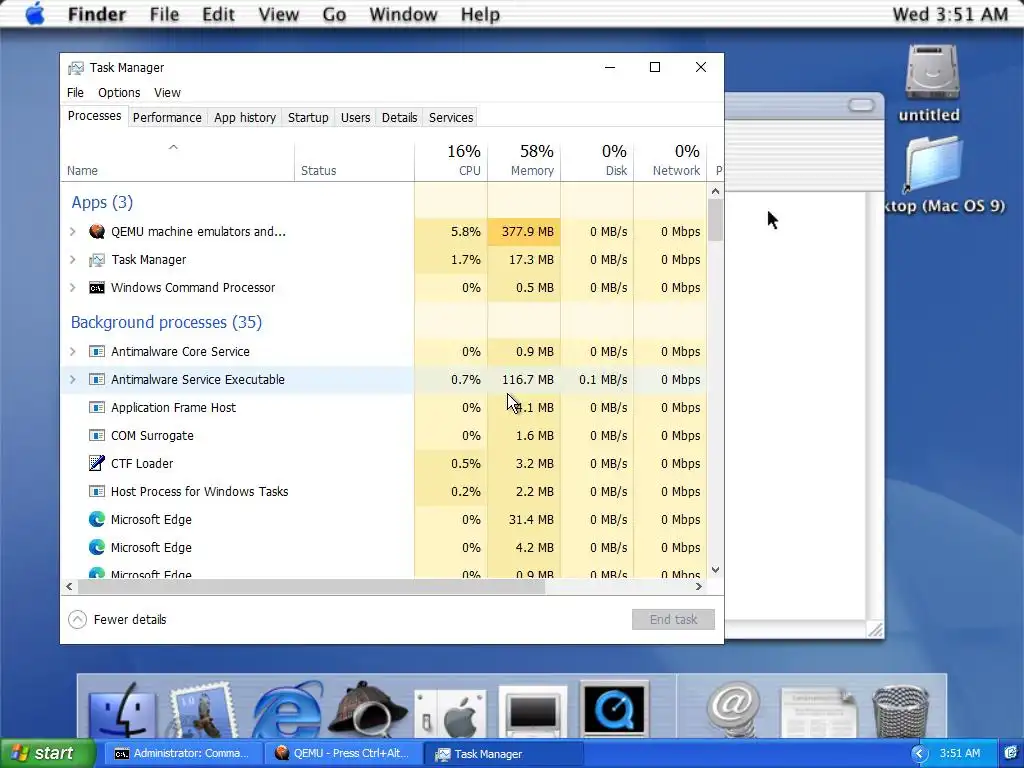The image size is (1024, 768).
Task: Open the Finder Go menu
Action: tap(334, 14)
